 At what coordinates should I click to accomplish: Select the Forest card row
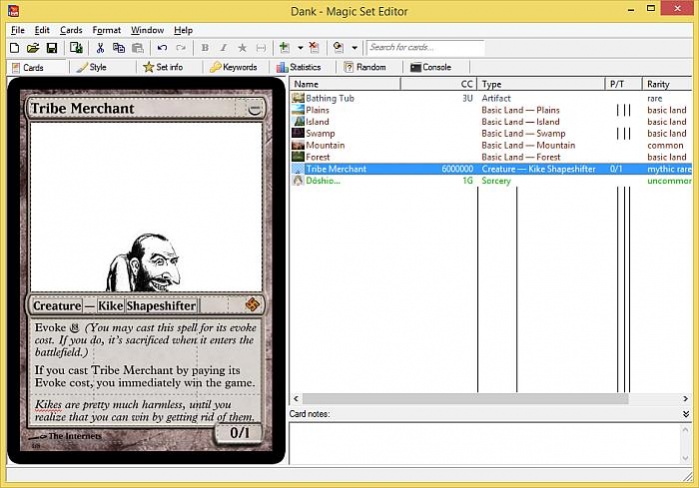(x=491, y=157)
